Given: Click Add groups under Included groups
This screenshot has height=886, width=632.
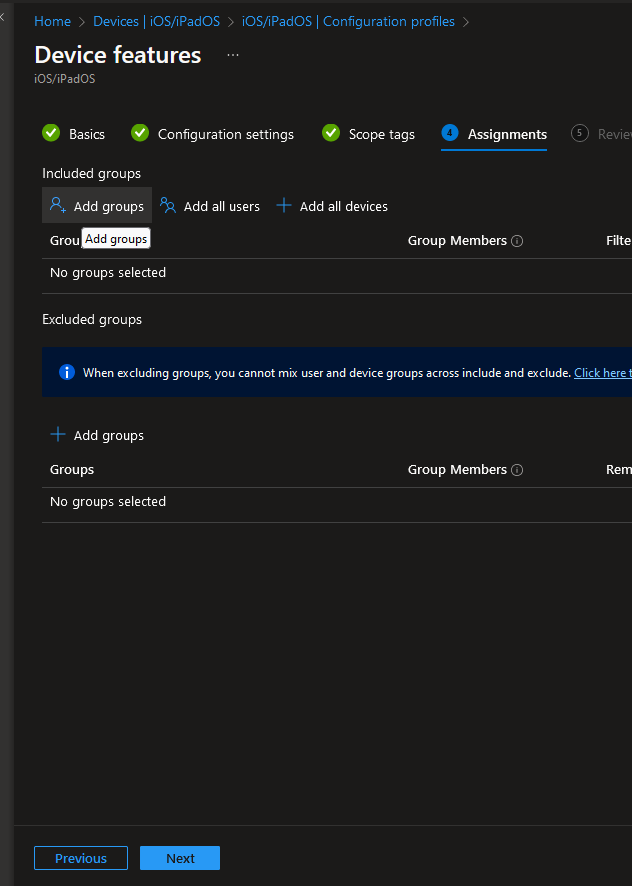Looking at the screenshot, I should pos(97,206).
